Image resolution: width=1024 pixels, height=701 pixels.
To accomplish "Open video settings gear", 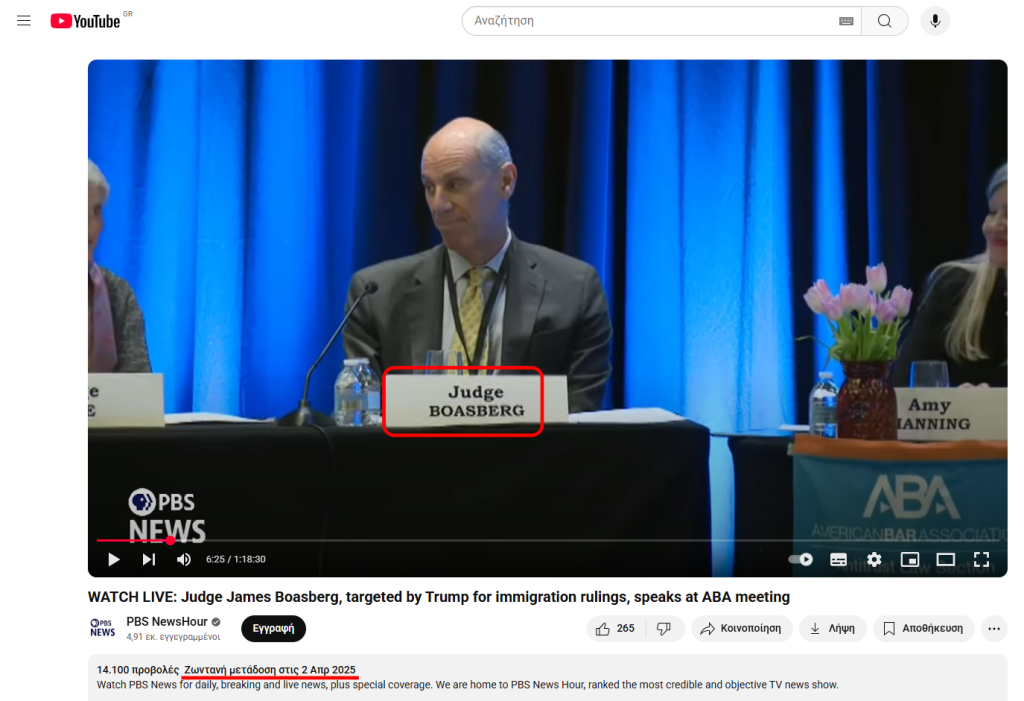I will (x=874, y=559).
